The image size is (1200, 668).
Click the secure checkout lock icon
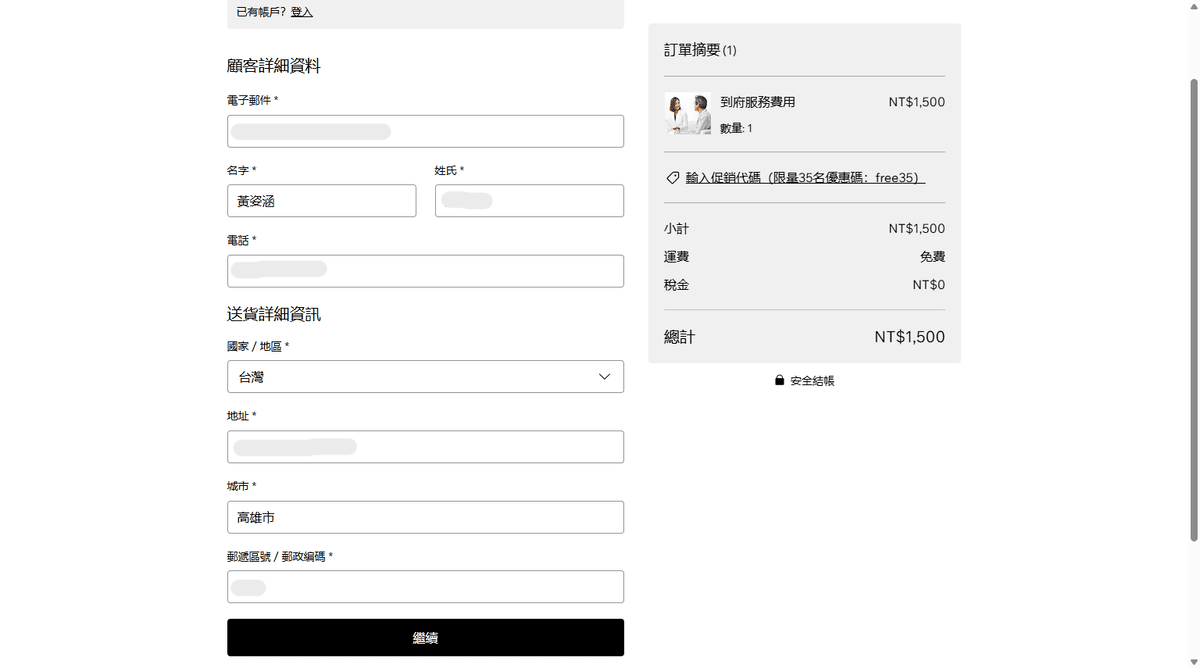779,381
